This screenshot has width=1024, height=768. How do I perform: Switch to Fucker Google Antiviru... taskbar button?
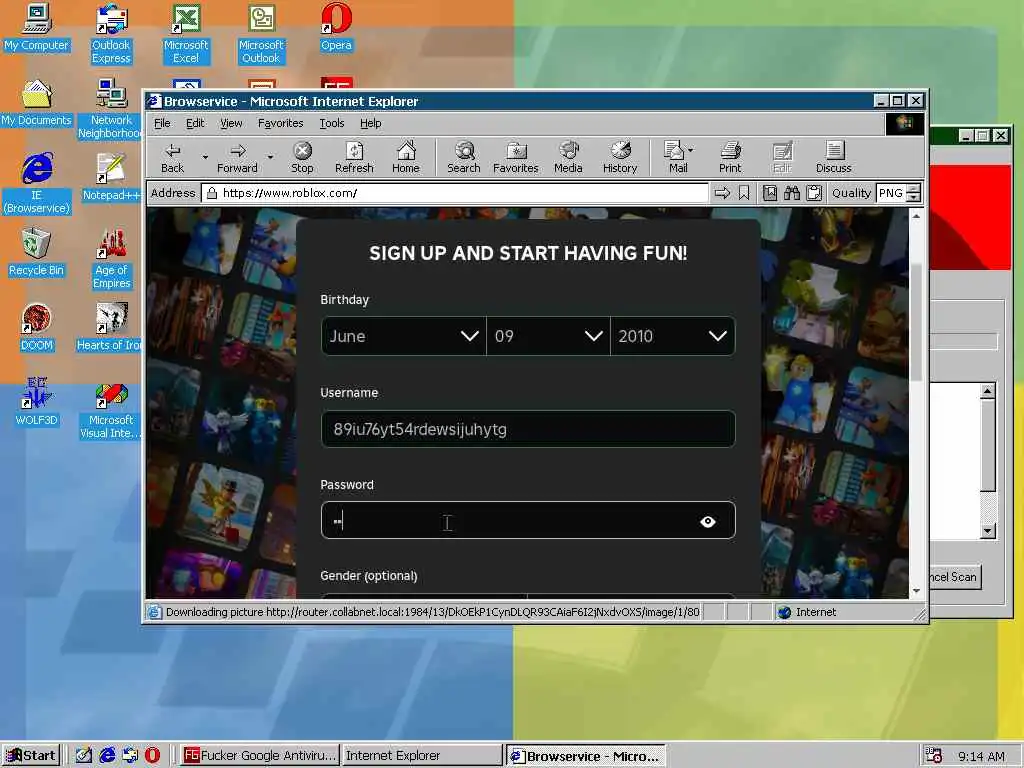point(260,756)
